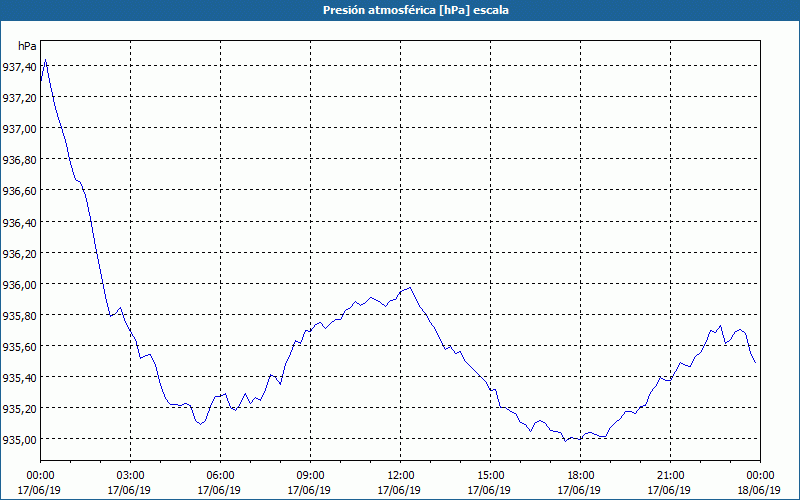
Task: Select the 935,20 axis value
Action: [19, 409]
